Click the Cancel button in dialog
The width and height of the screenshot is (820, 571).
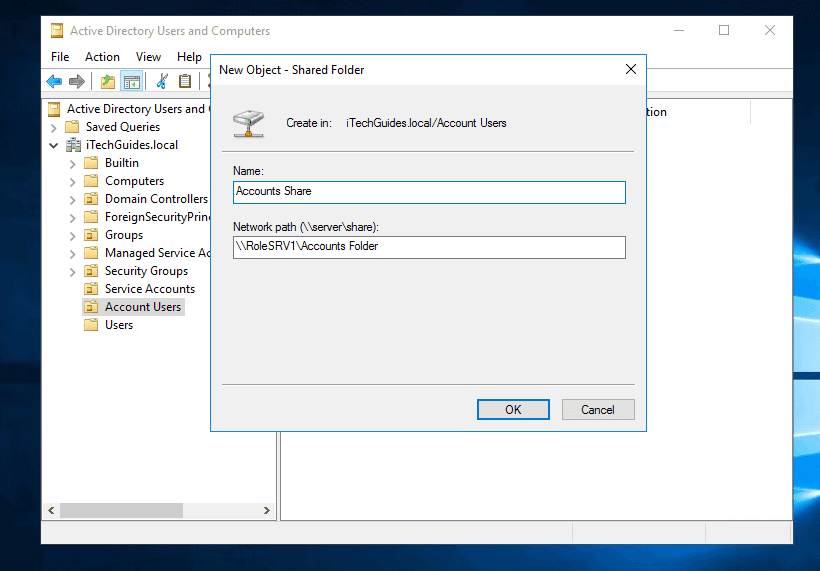[597, 409]
